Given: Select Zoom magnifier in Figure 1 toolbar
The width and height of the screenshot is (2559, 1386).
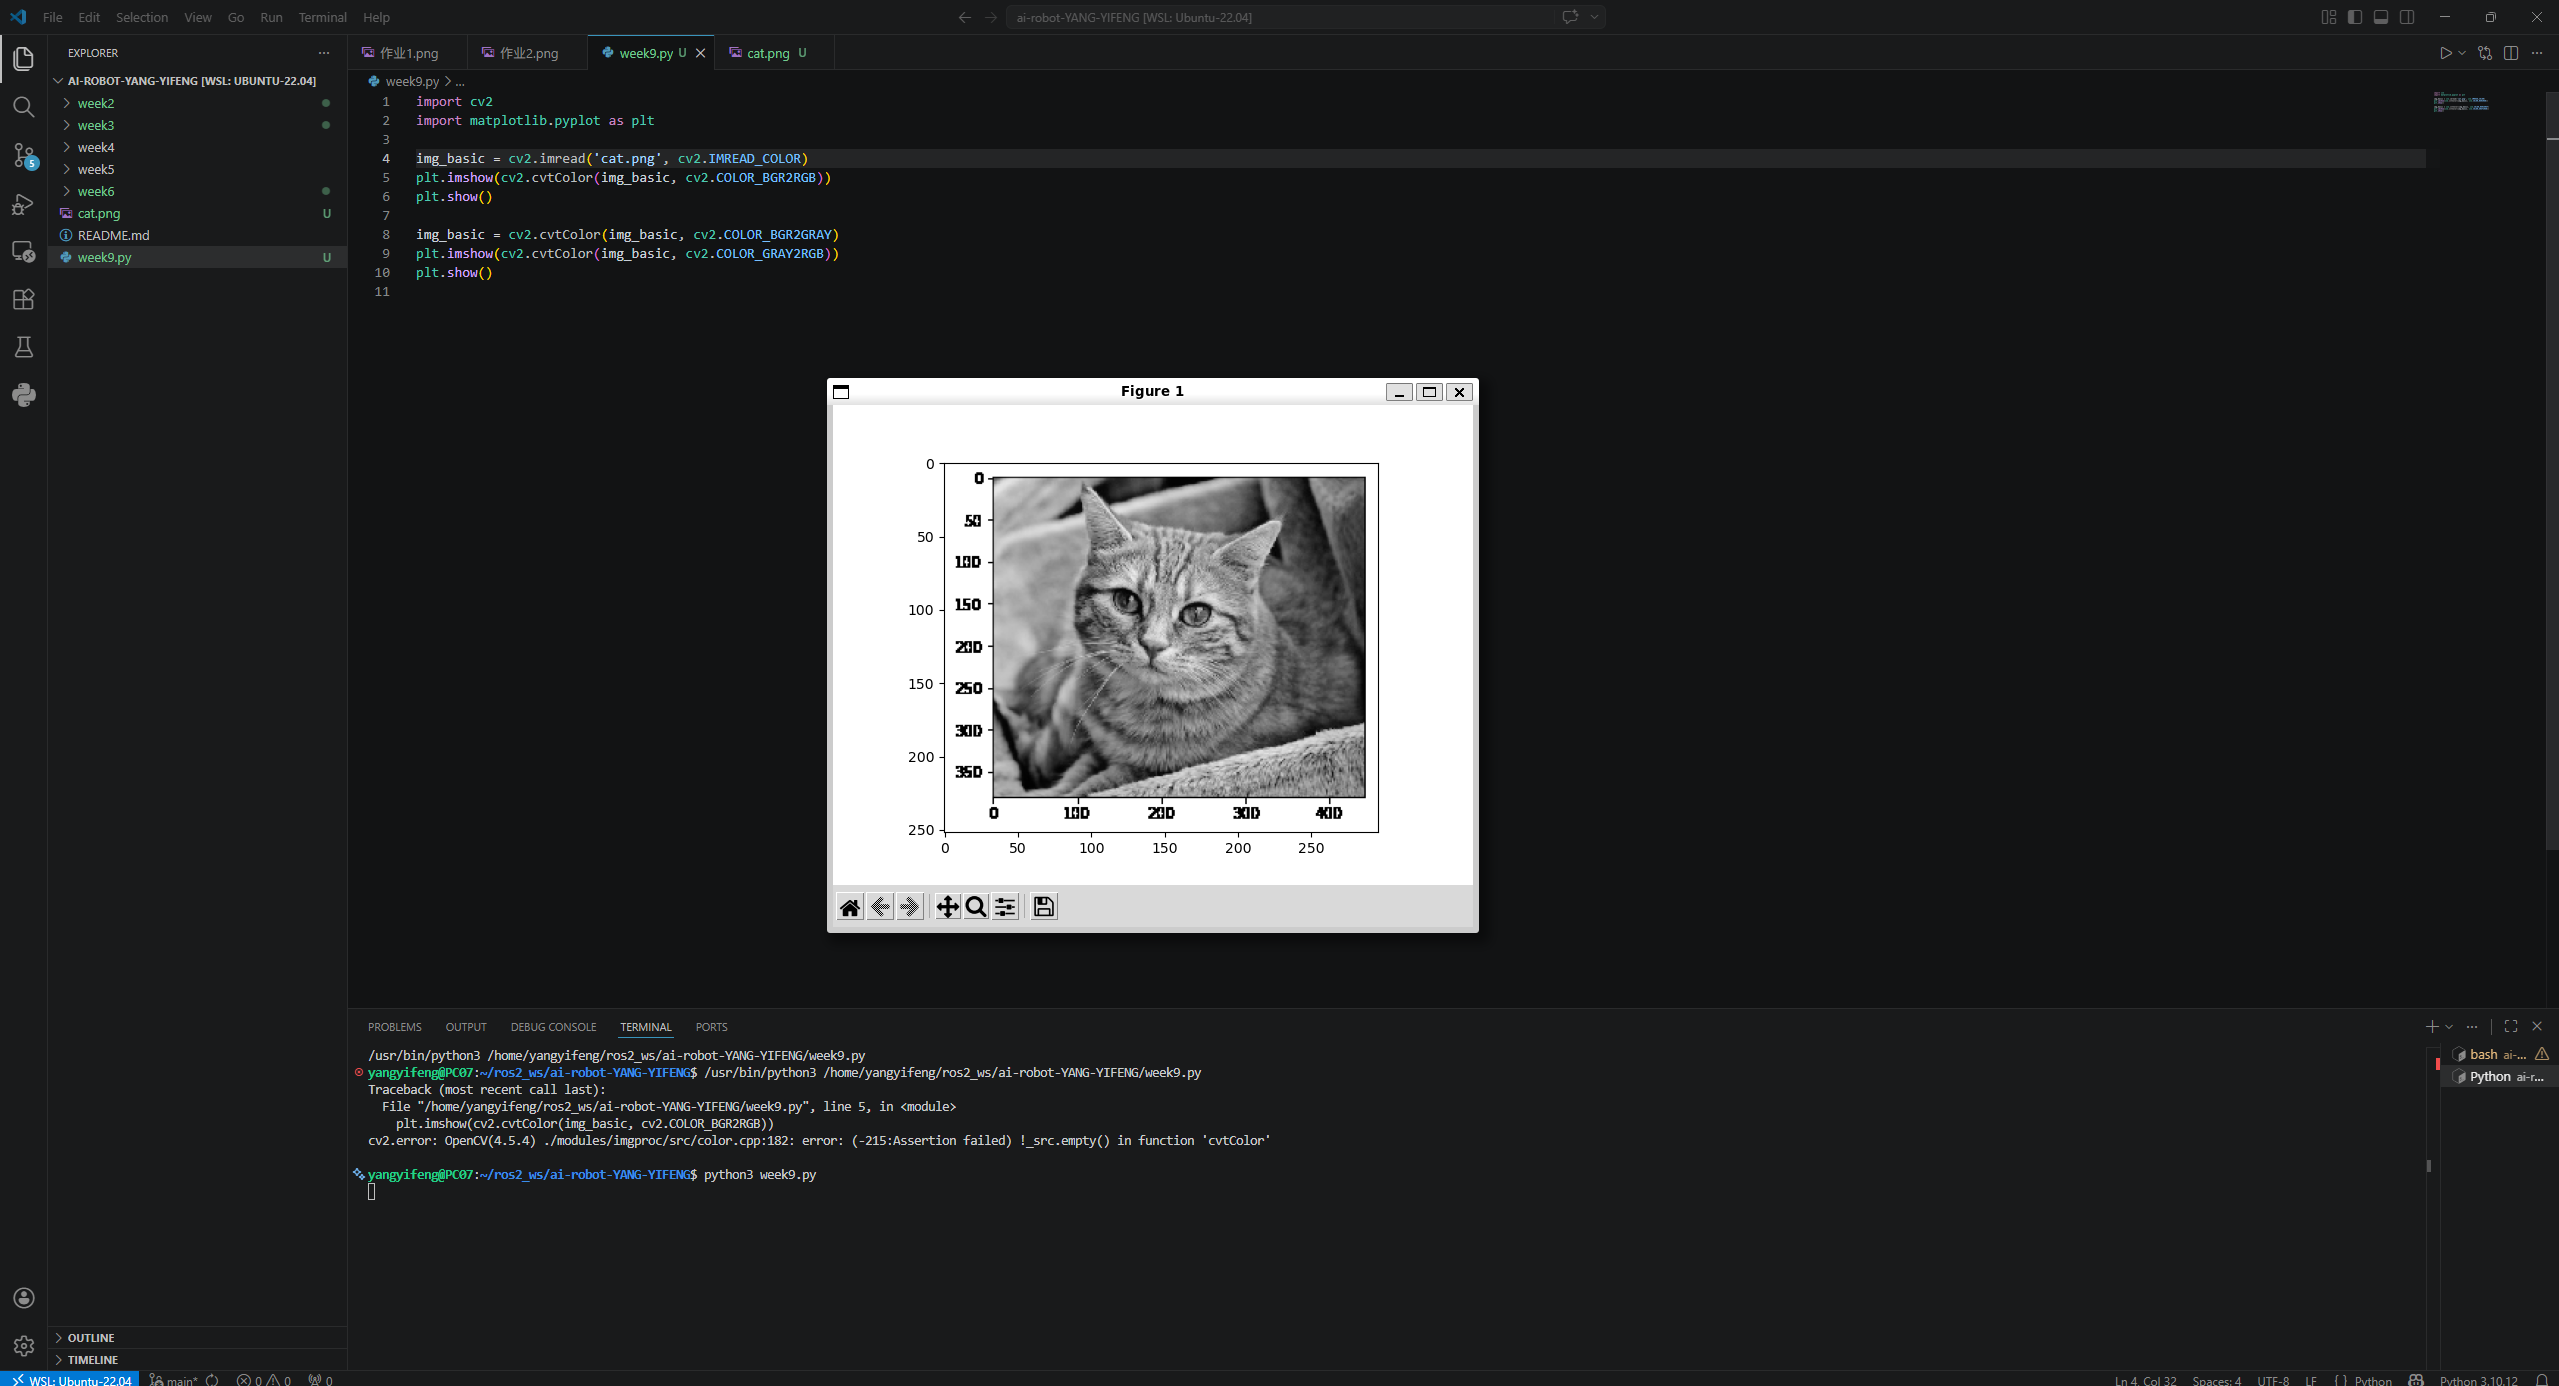Looking at the screenshot, I should point(976,907).
